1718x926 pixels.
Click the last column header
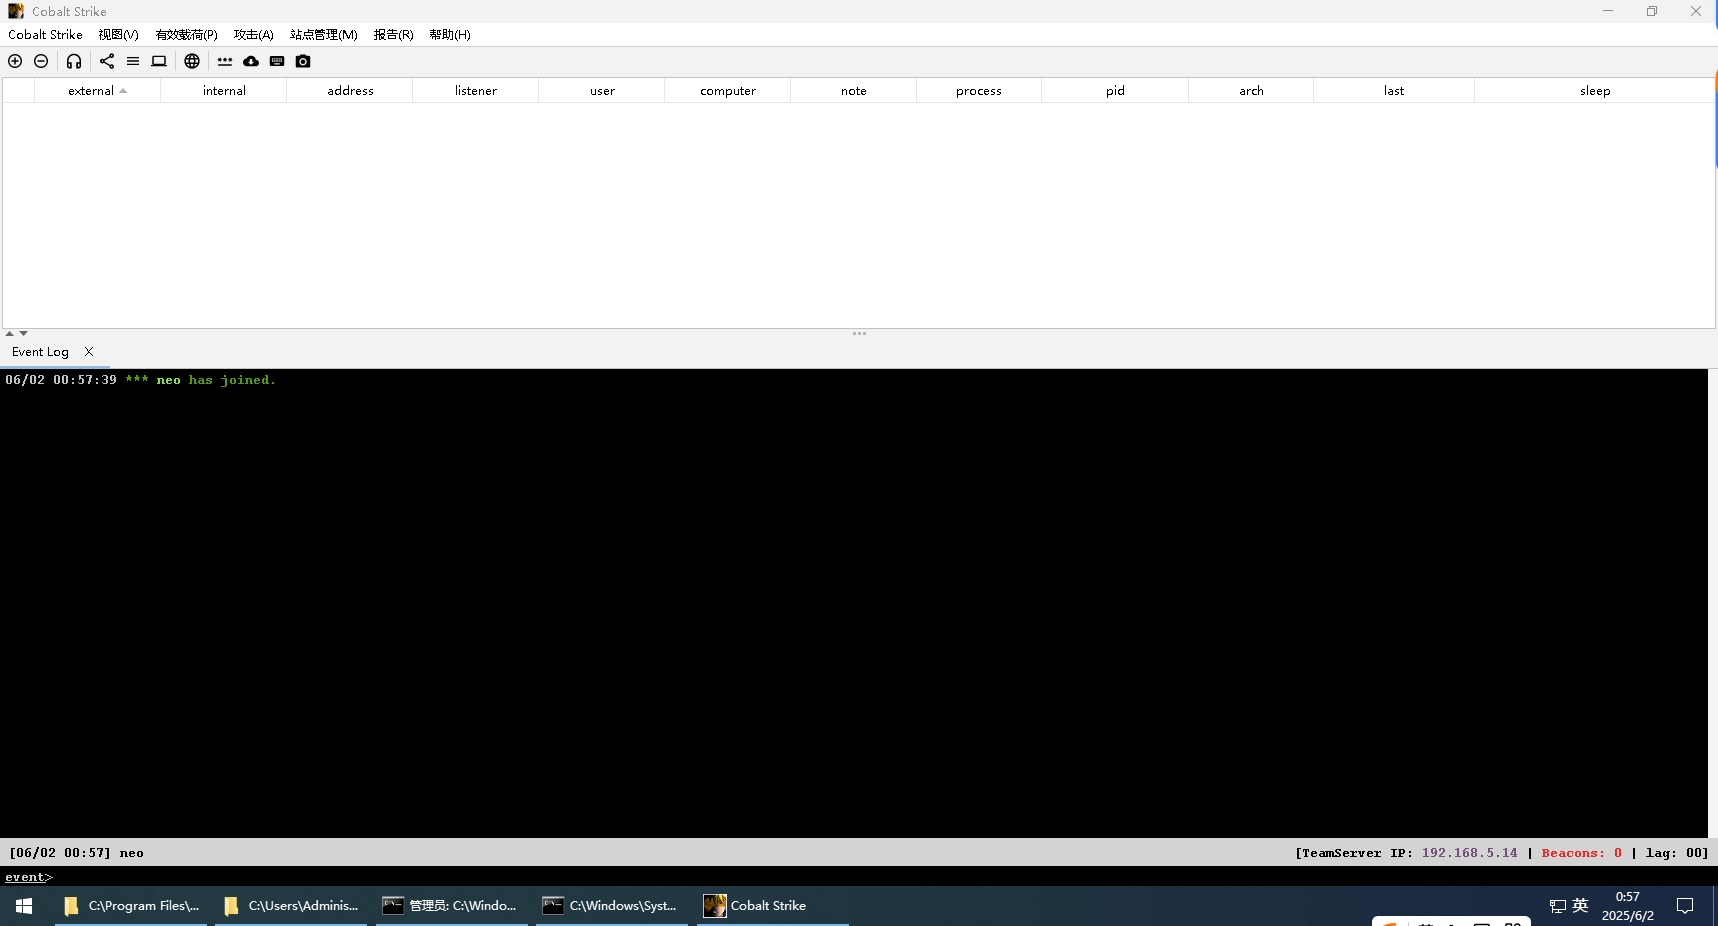coord(1394,90)
